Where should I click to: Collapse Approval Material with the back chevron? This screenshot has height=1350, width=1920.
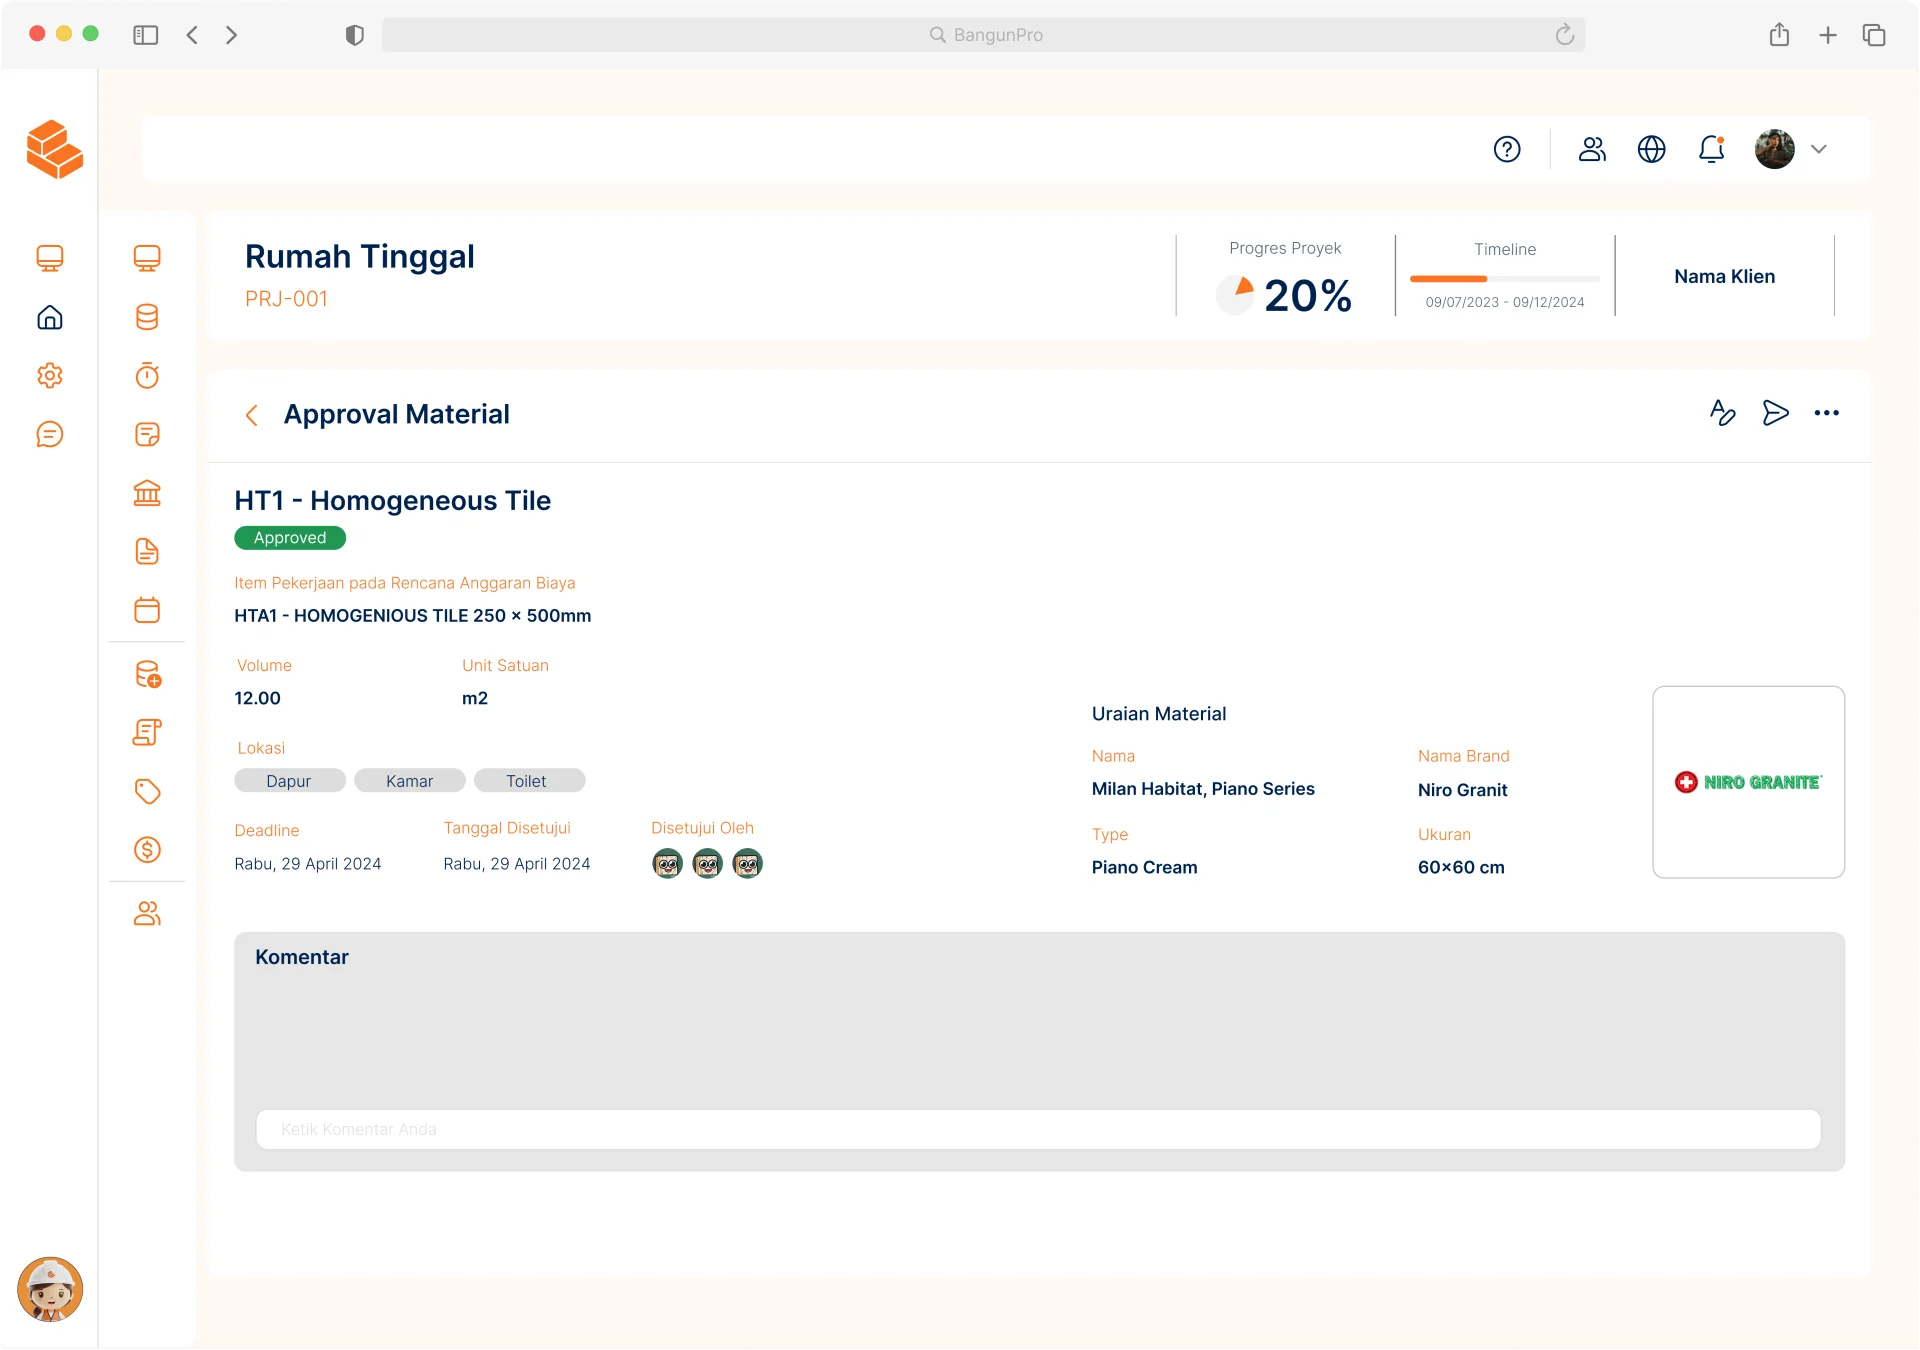[x=251, y=415]
